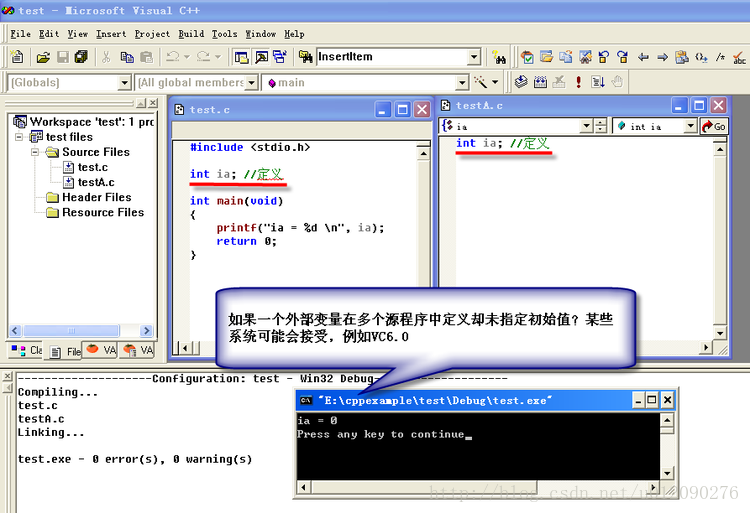
Task: Click the testA.c vertical scroll down arrow
Action: point(720,333)
